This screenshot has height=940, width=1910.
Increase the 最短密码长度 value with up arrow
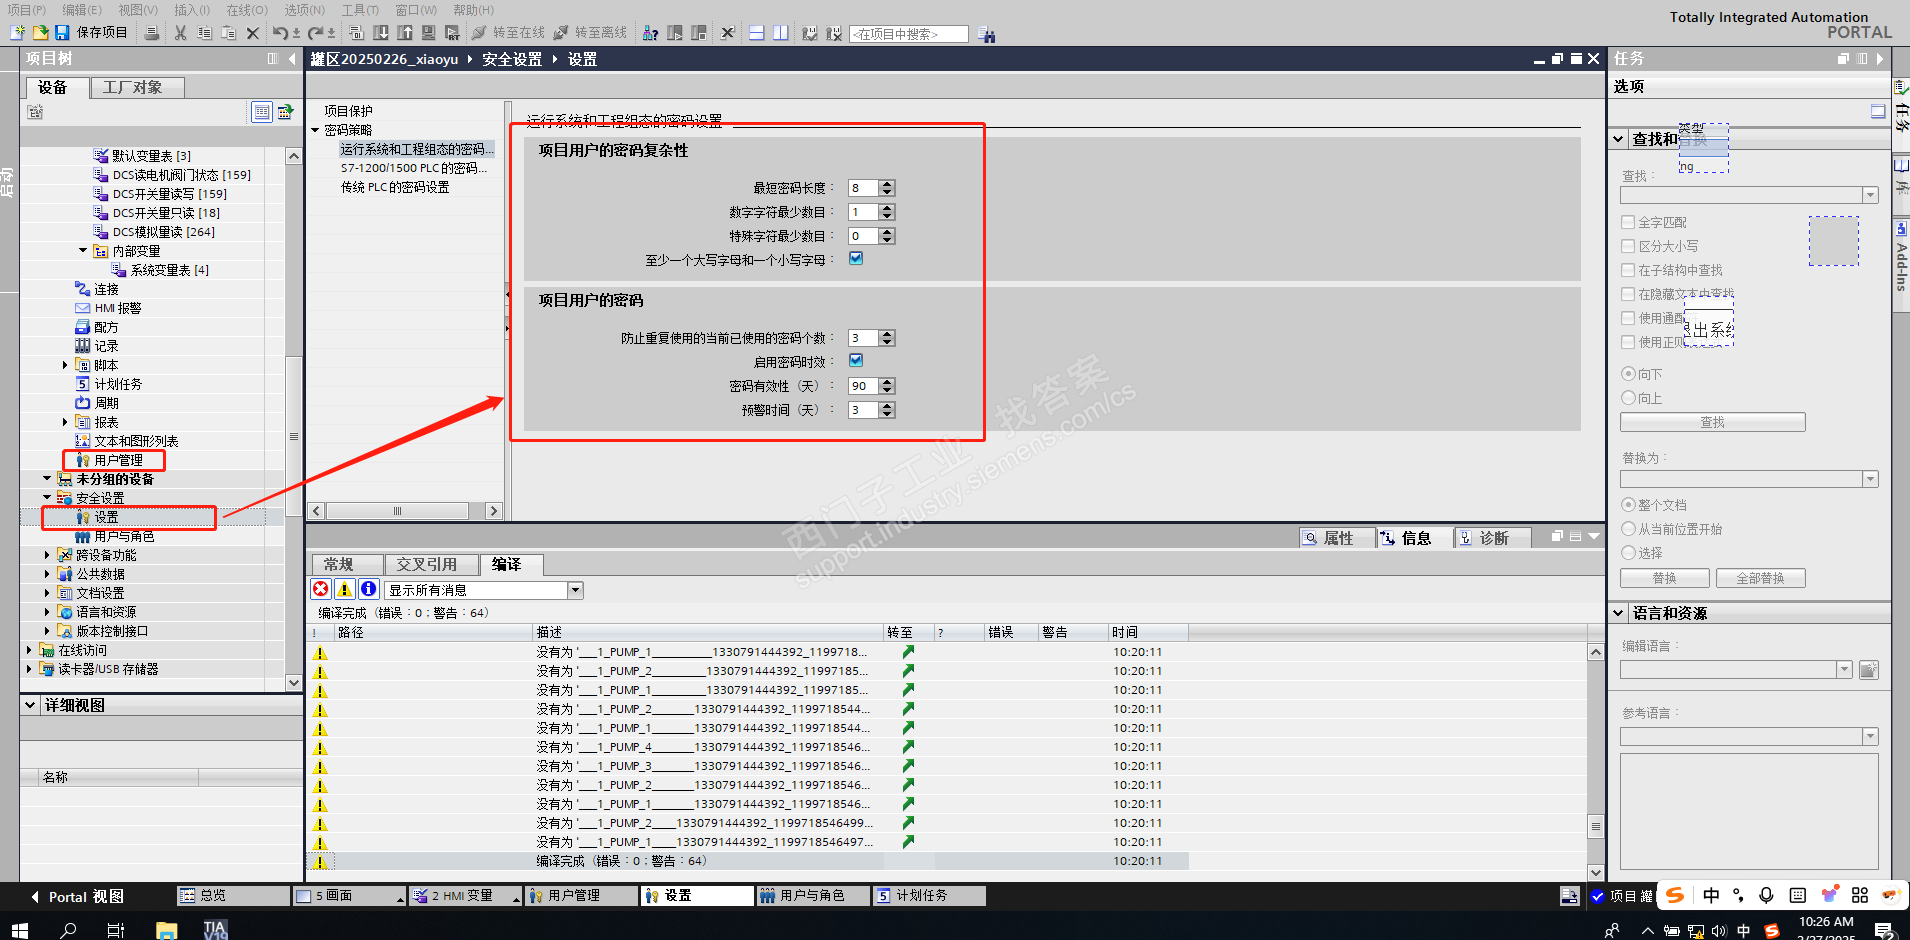click(888, 184)
